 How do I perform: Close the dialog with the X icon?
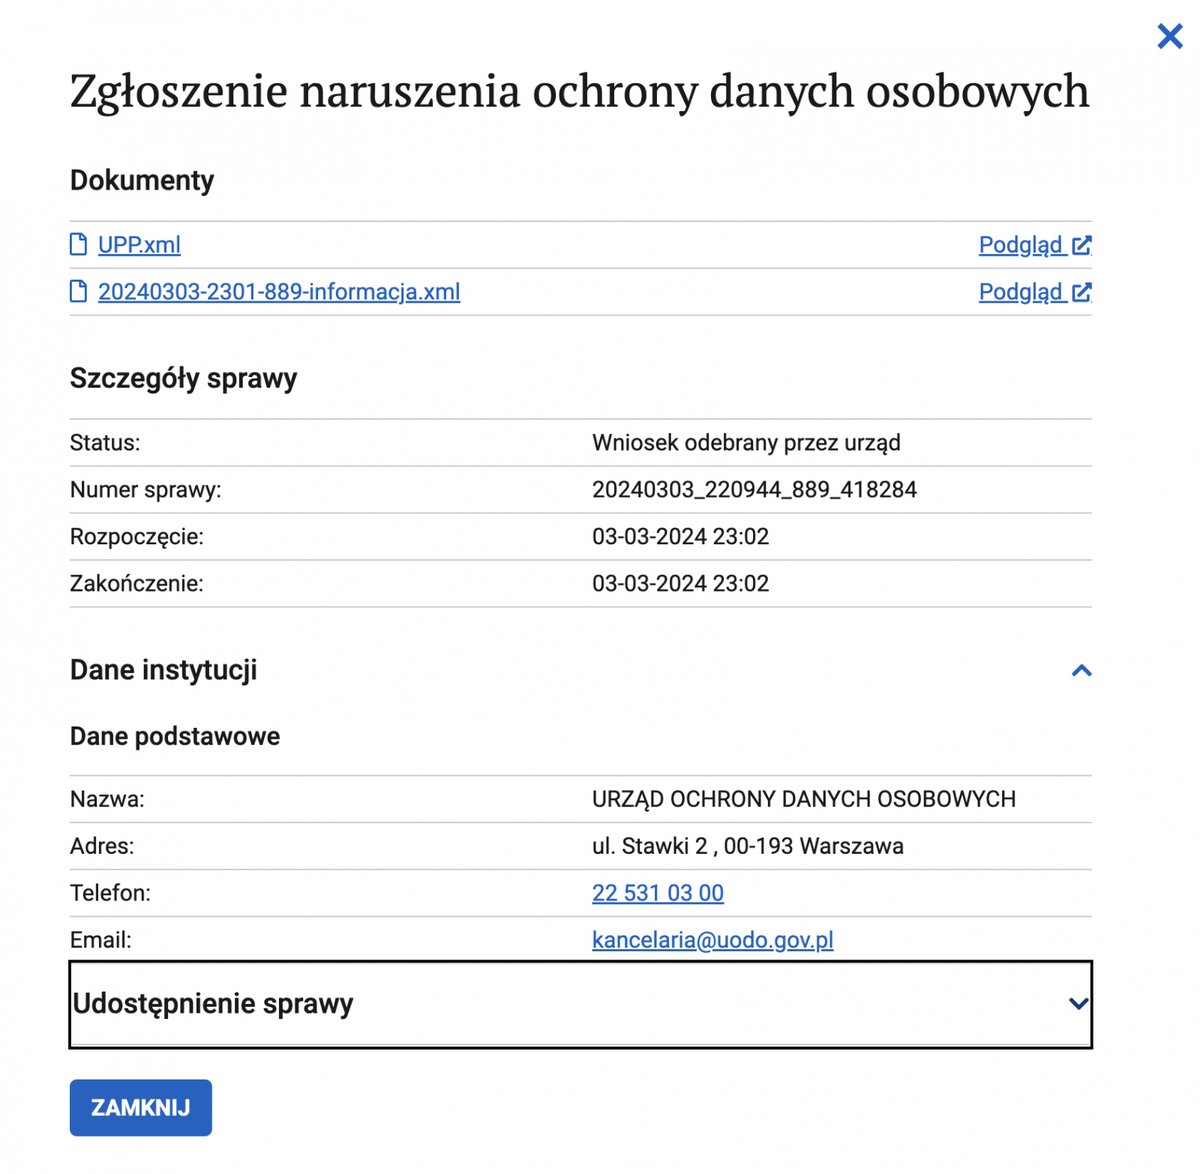(x=1169, y=37)
